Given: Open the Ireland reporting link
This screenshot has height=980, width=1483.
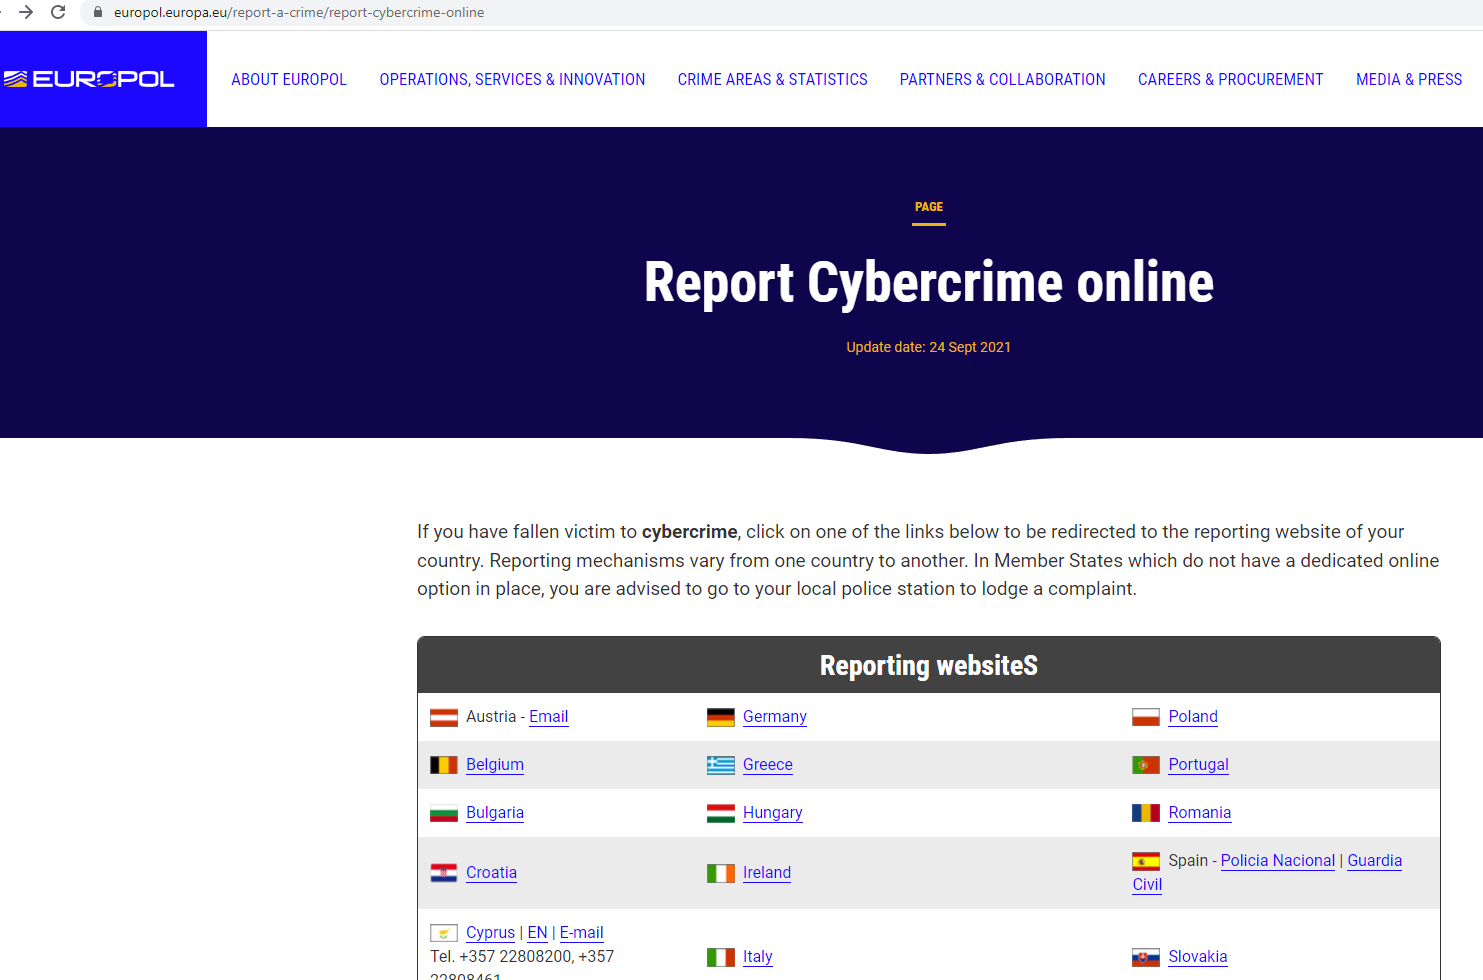Looking at the screenshot, I should 767,873.
